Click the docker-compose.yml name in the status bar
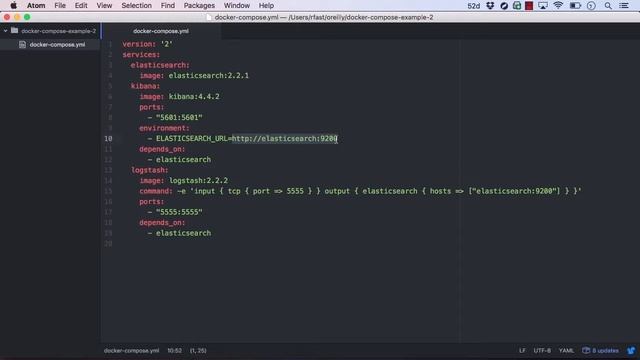 coord(131,351)
